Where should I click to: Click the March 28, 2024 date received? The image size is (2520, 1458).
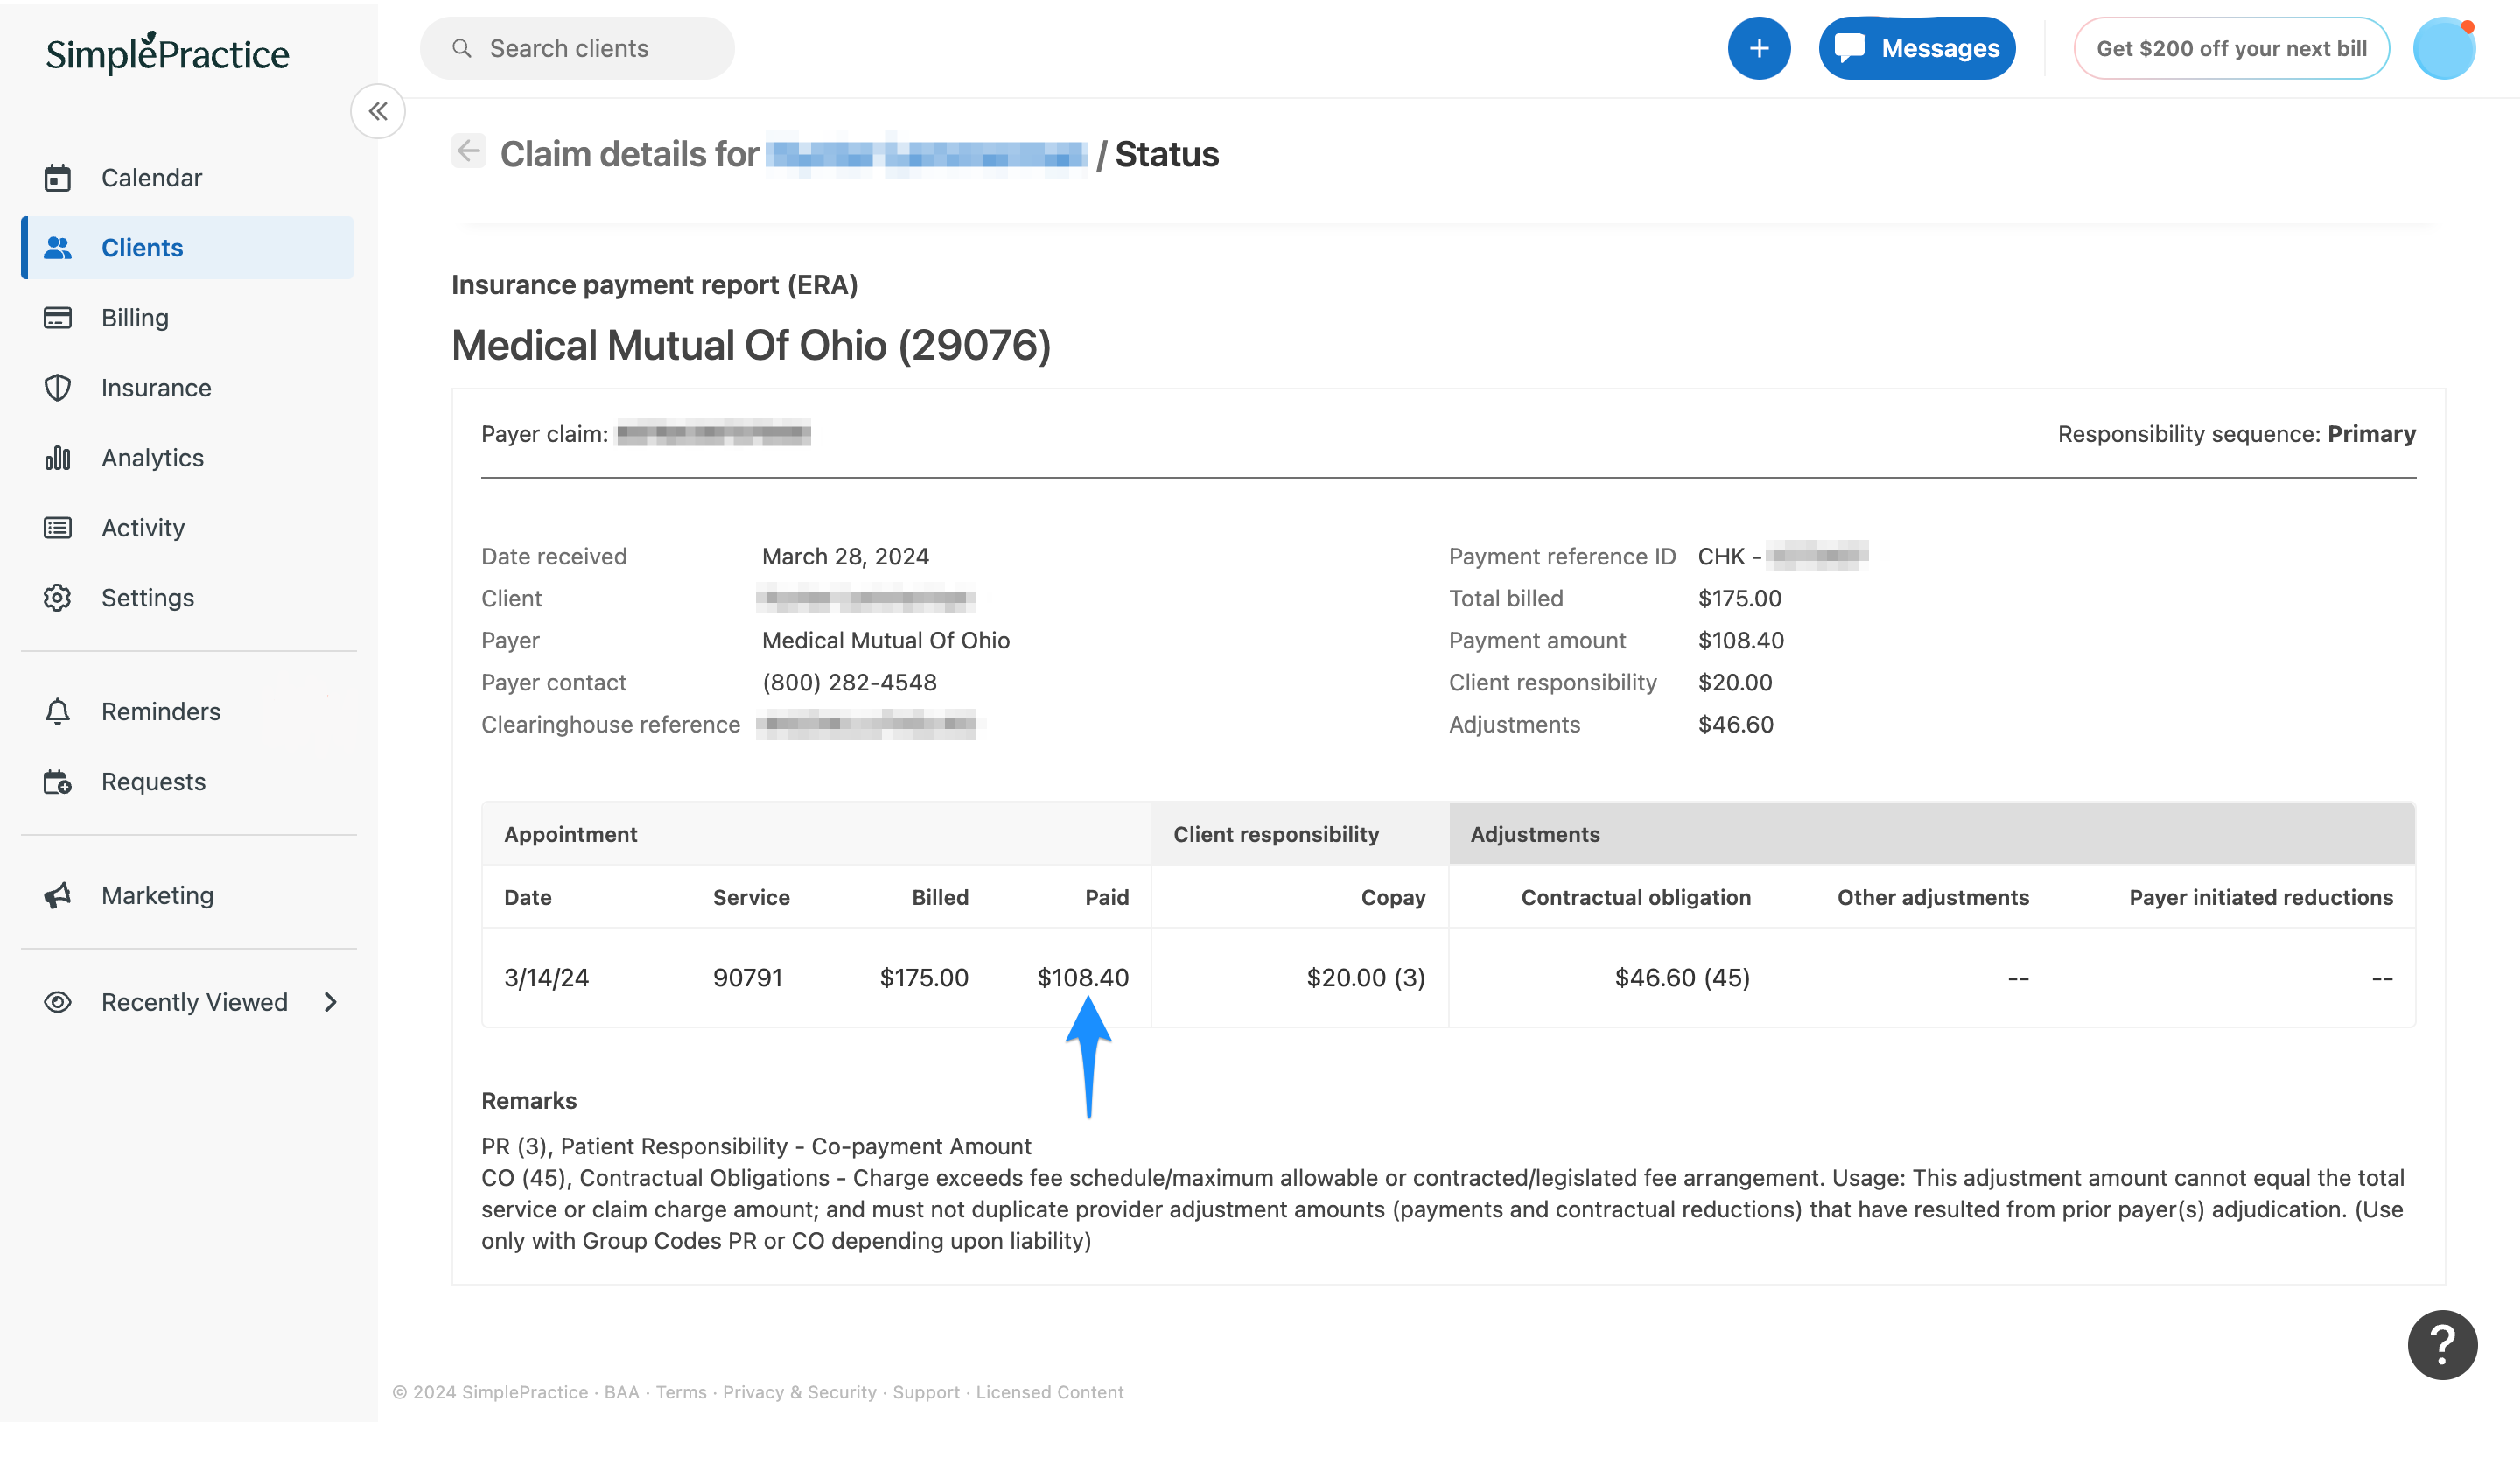pos(845,557)
